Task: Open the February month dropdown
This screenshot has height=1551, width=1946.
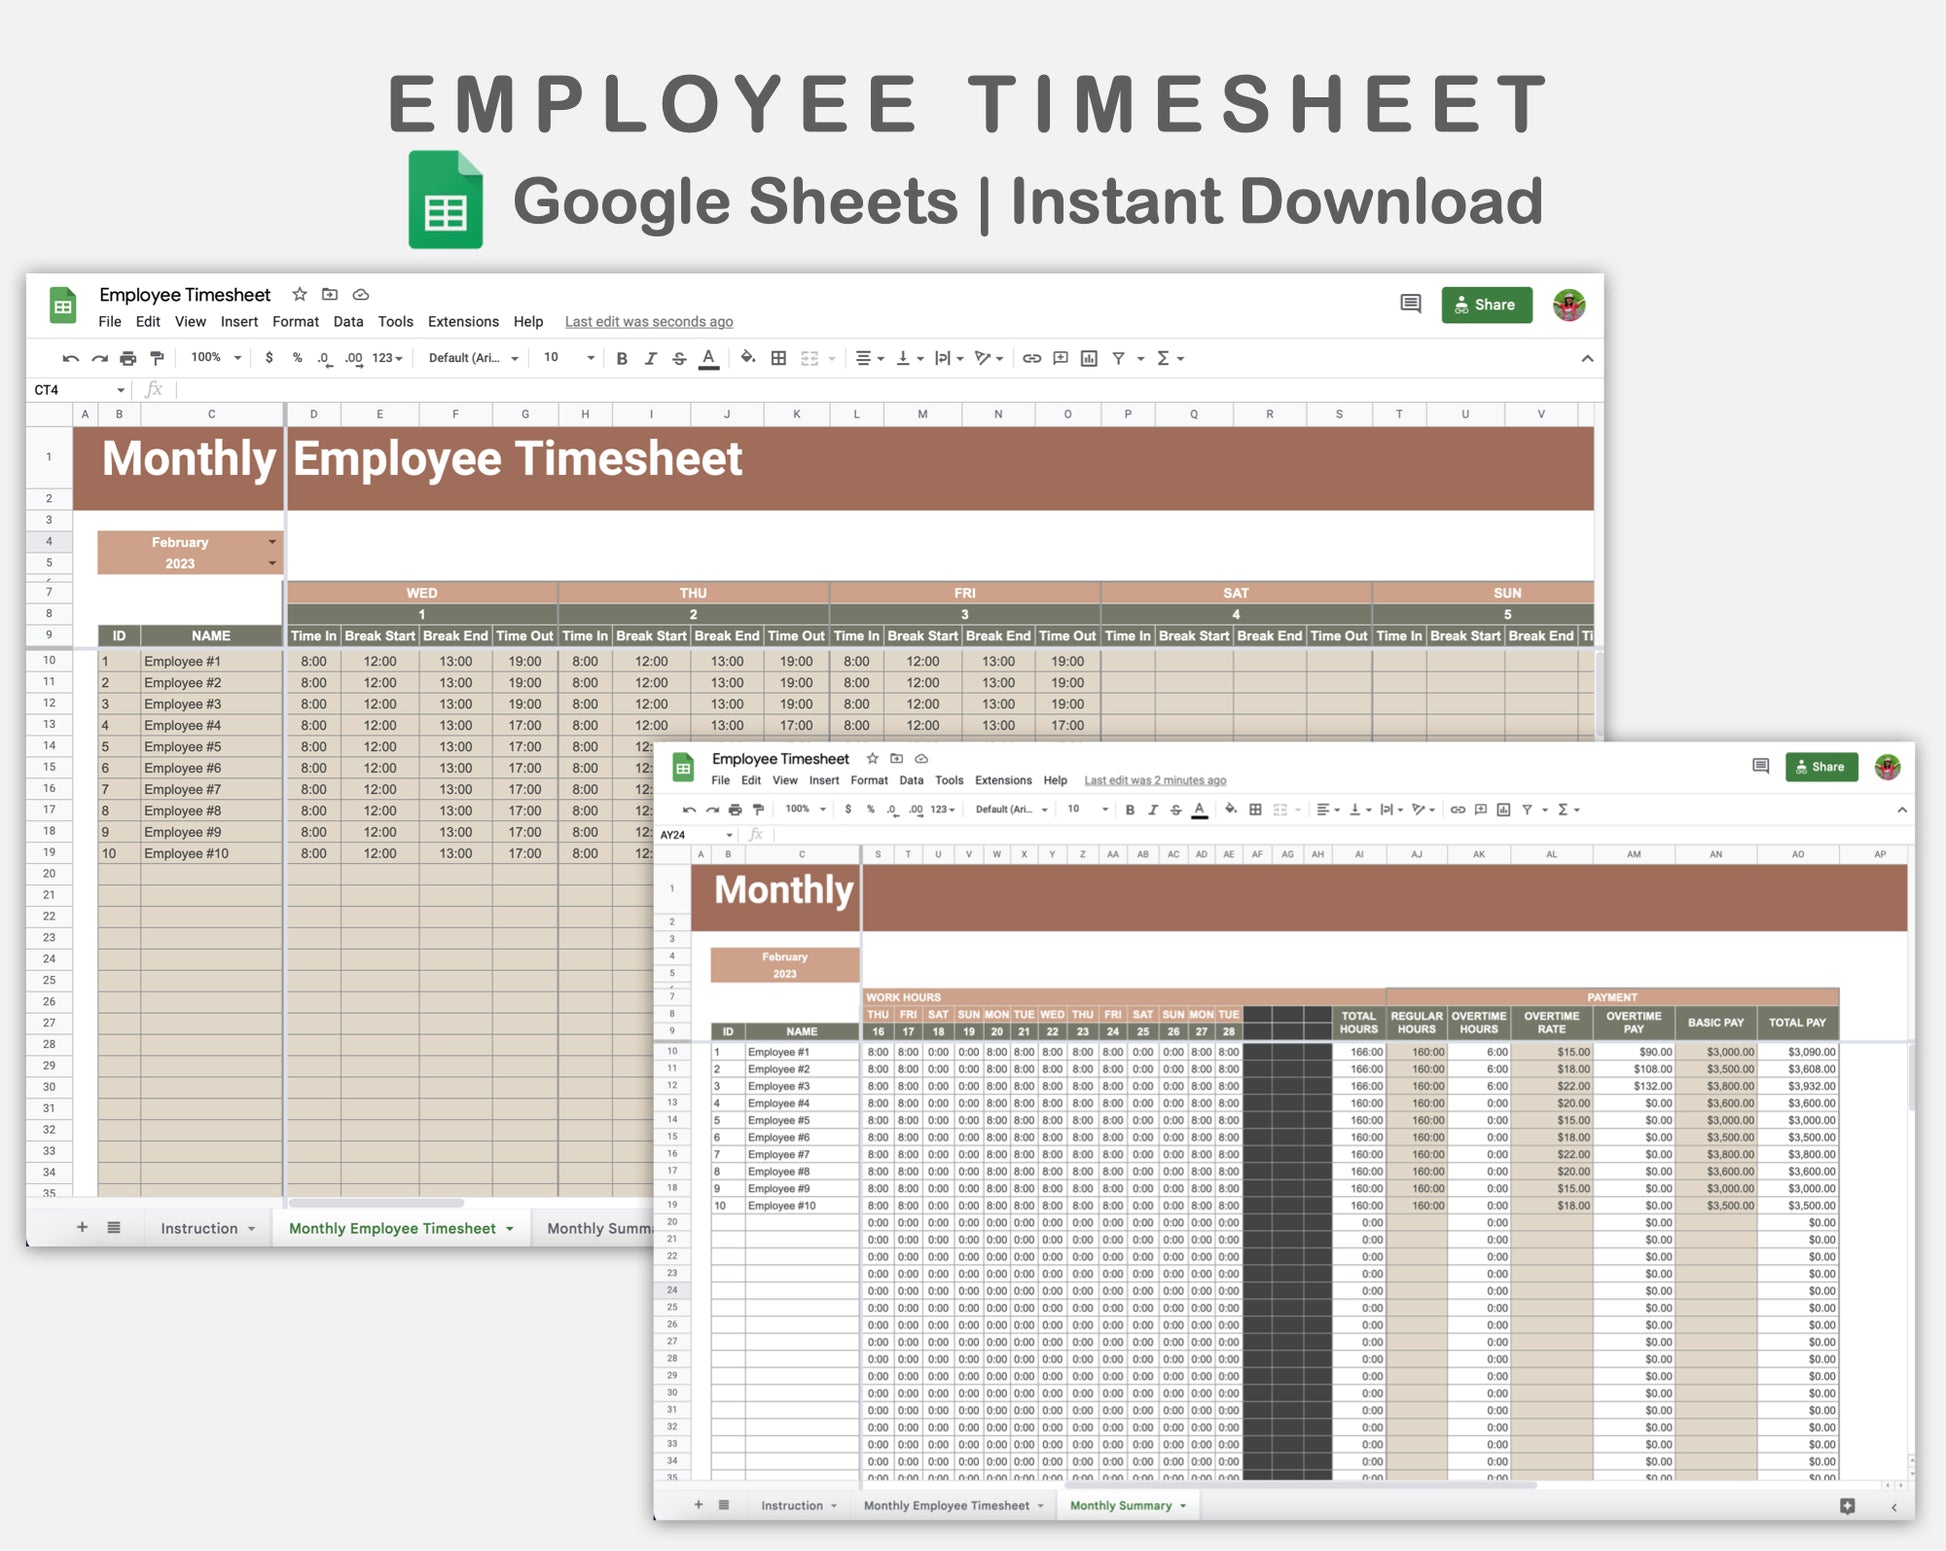Action: 272,542
